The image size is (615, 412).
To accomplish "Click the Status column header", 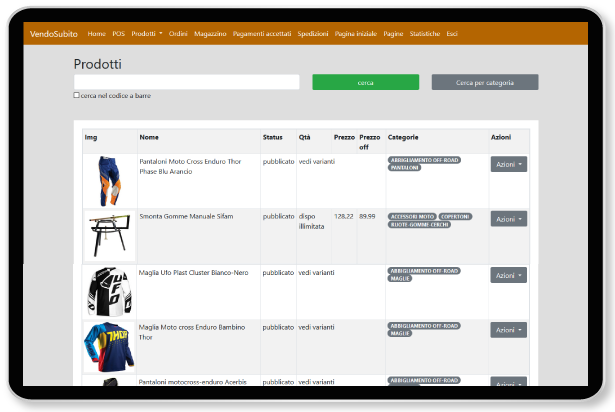I will click(x=273, y=137).
